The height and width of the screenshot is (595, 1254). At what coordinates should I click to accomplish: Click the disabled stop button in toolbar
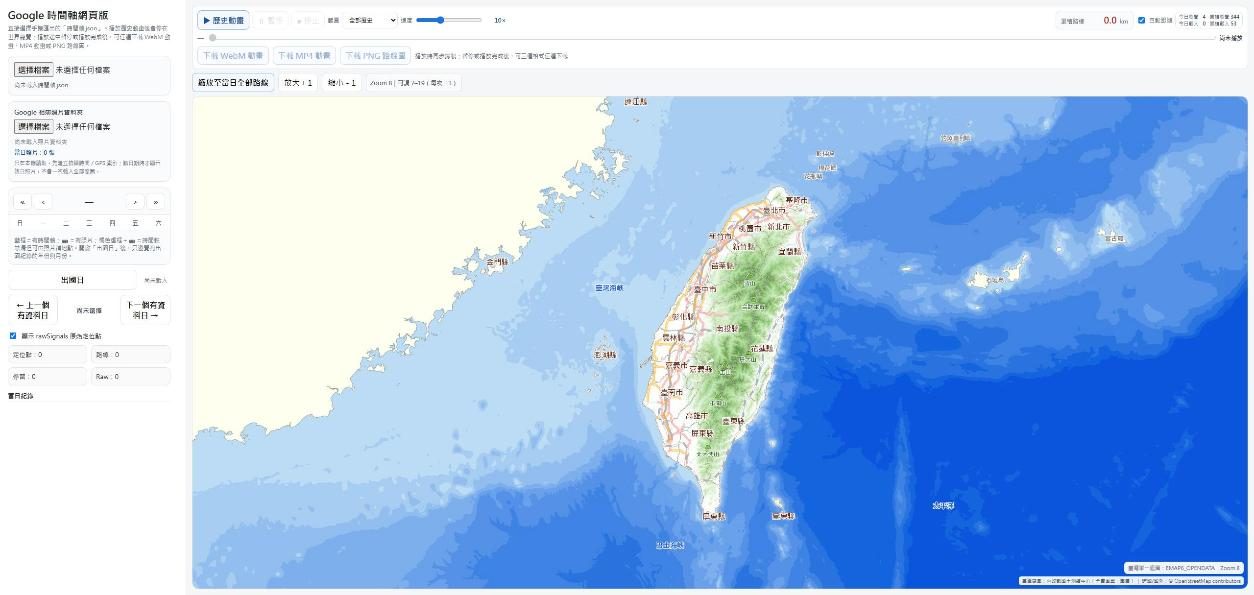308,20
